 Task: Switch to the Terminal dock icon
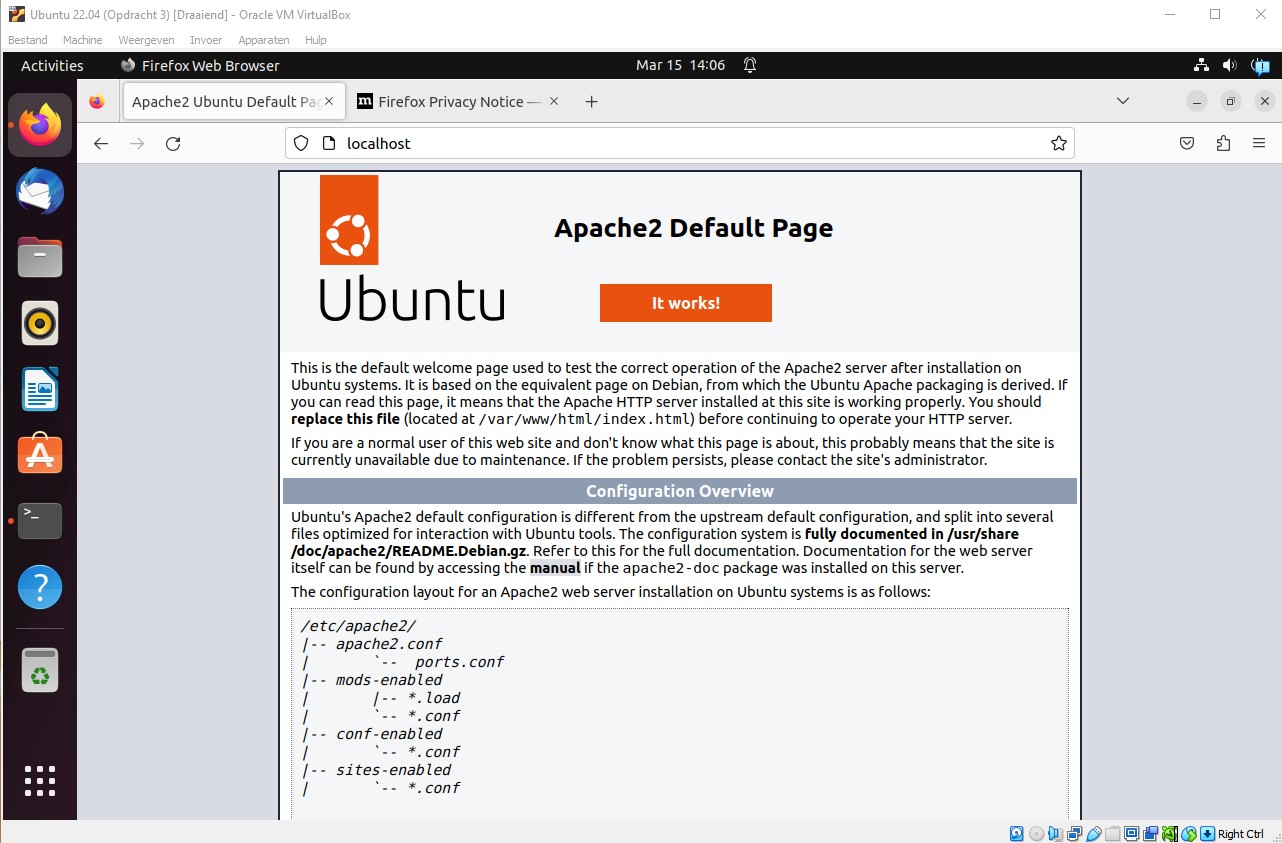40,521
